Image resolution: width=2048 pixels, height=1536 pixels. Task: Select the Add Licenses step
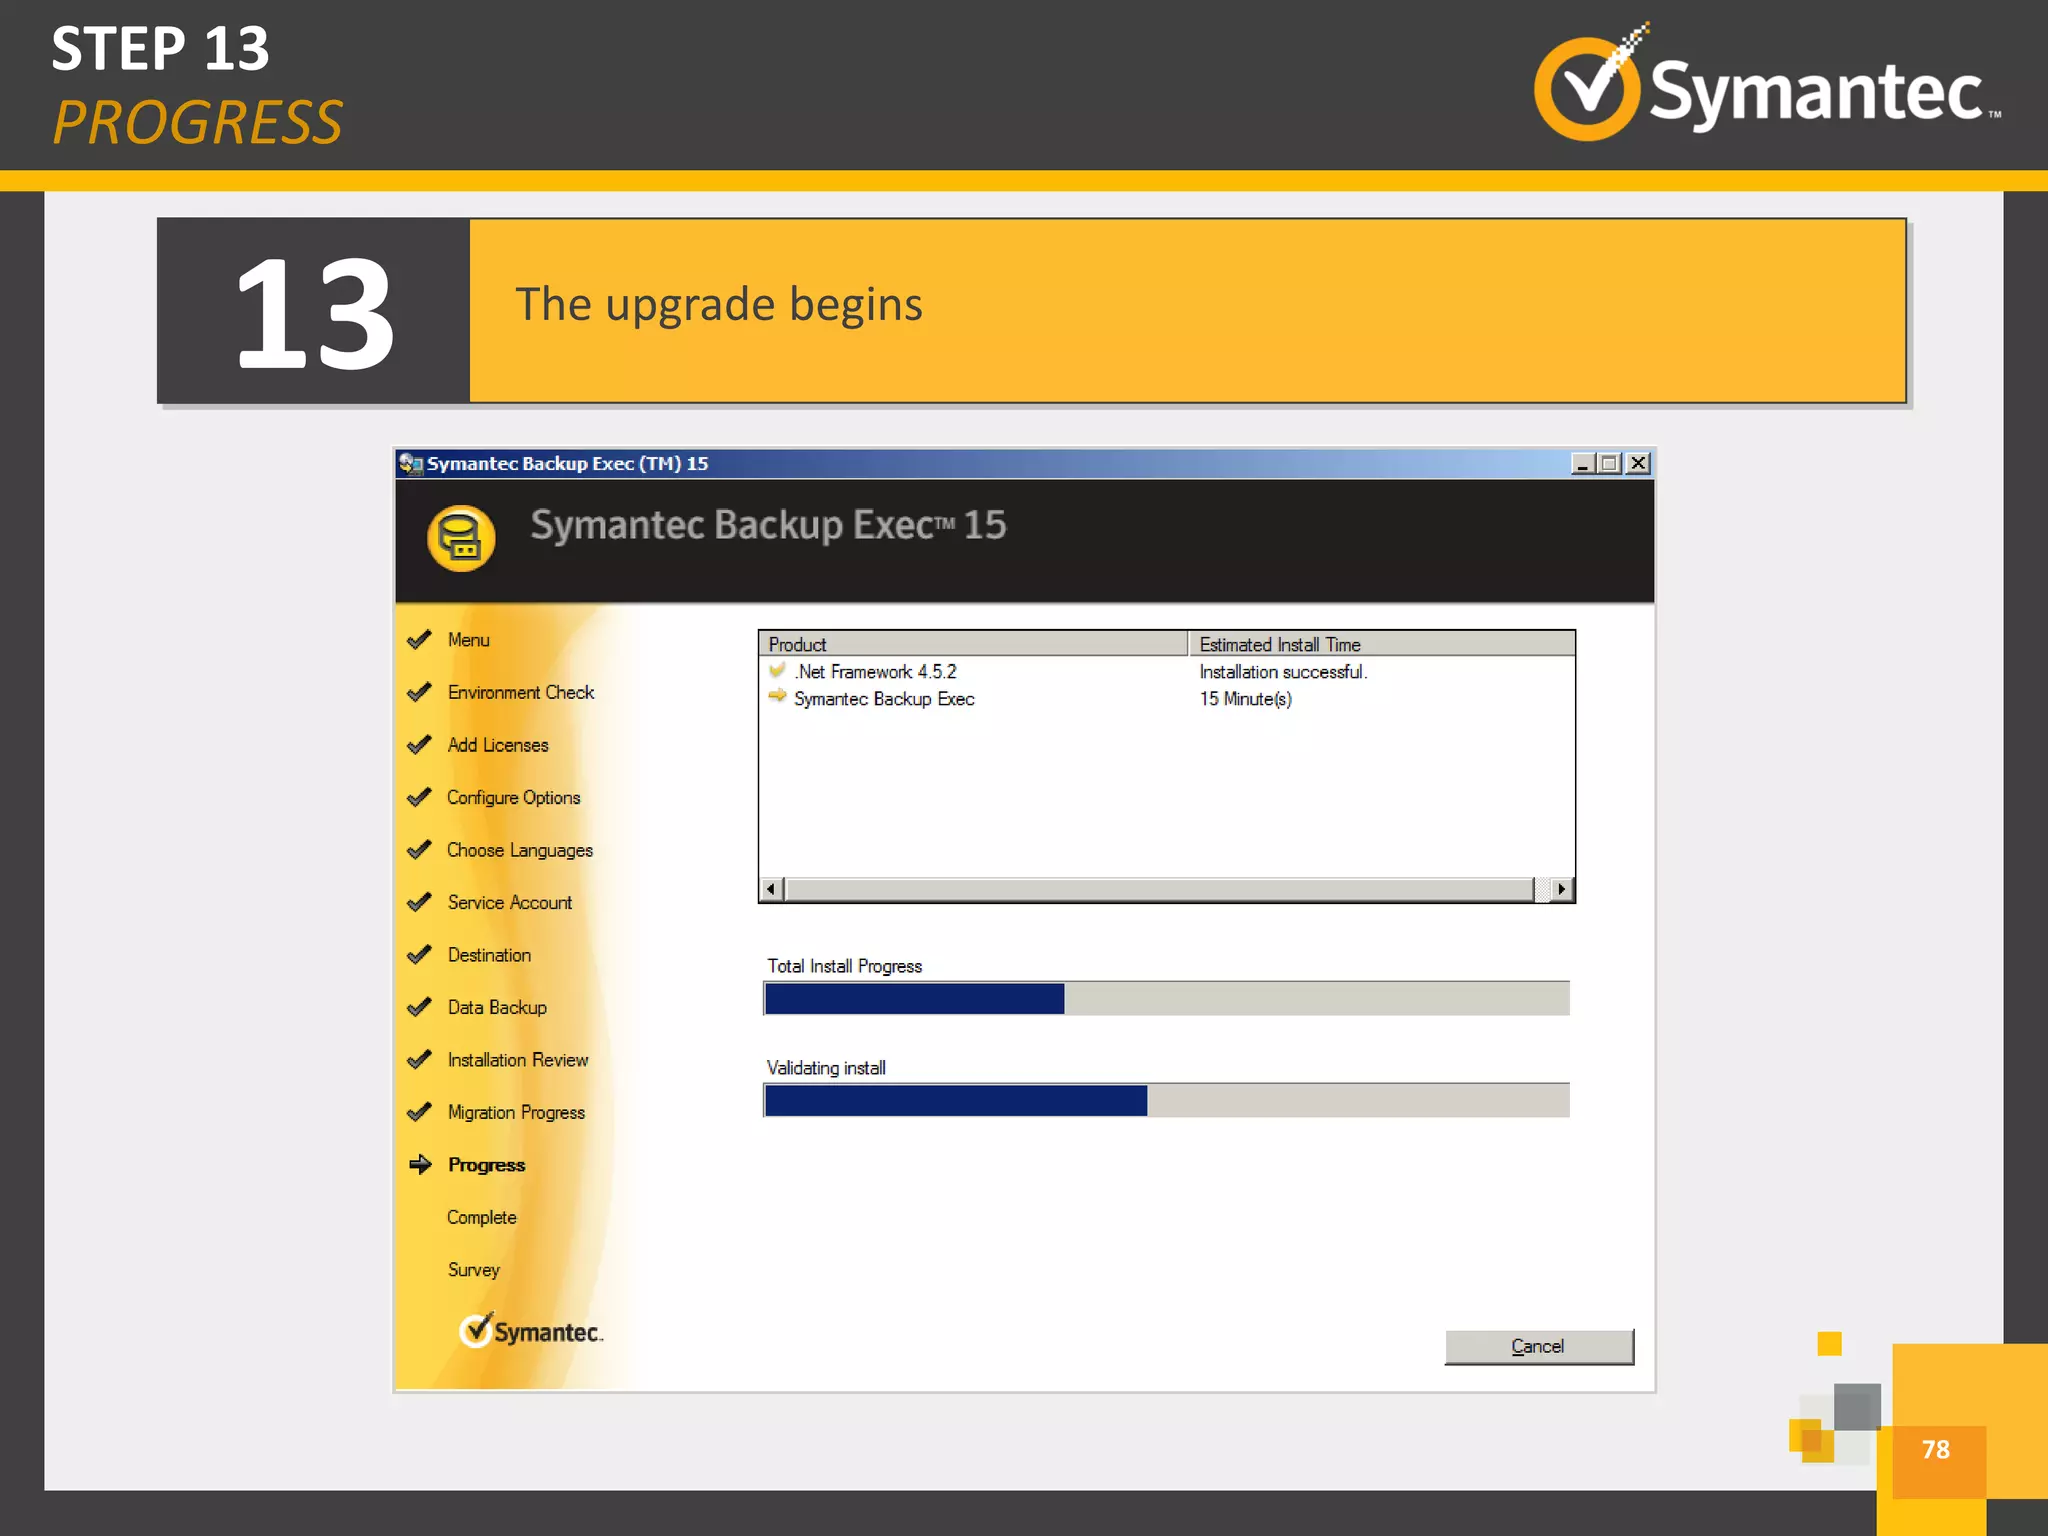[x=498, y=745]
